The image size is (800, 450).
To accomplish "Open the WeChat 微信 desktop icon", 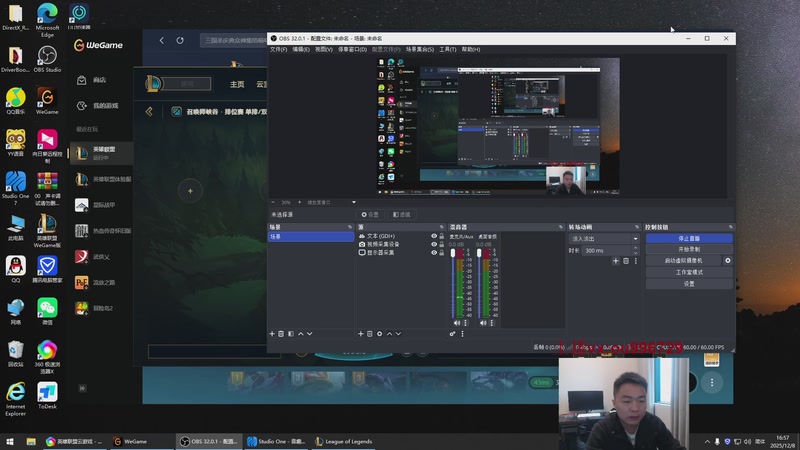I will coord(47,311).
